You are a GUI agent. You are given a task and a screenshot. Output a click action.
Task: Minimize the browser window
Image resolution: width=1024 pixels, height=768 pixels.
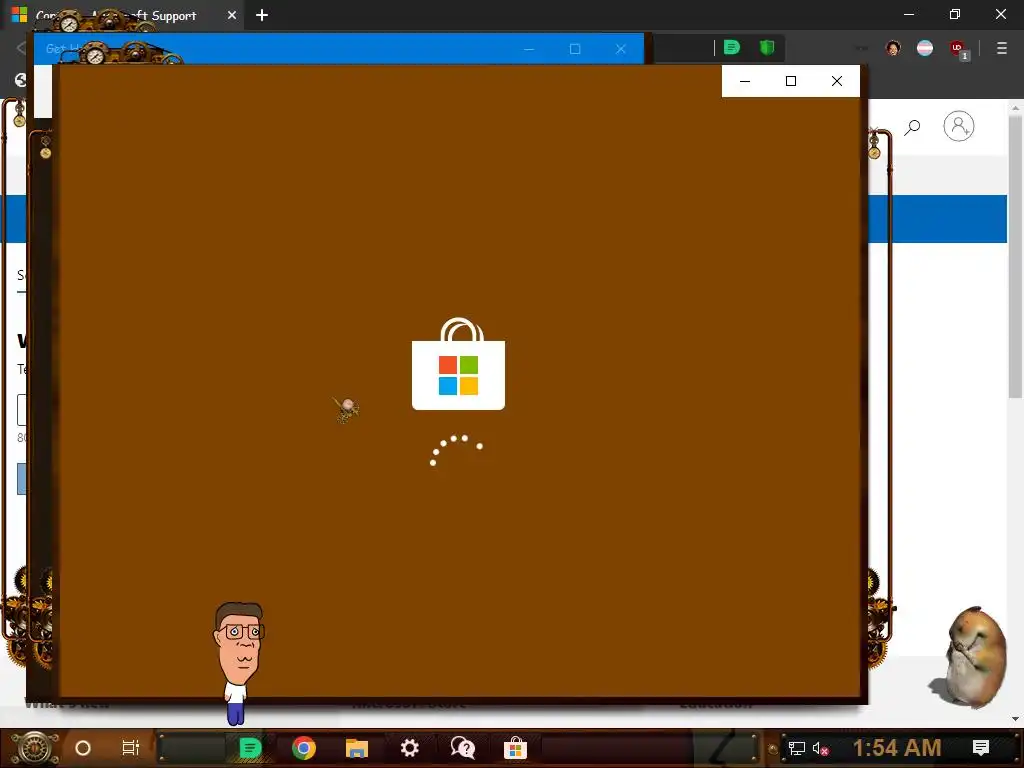[x=909, y=14]
